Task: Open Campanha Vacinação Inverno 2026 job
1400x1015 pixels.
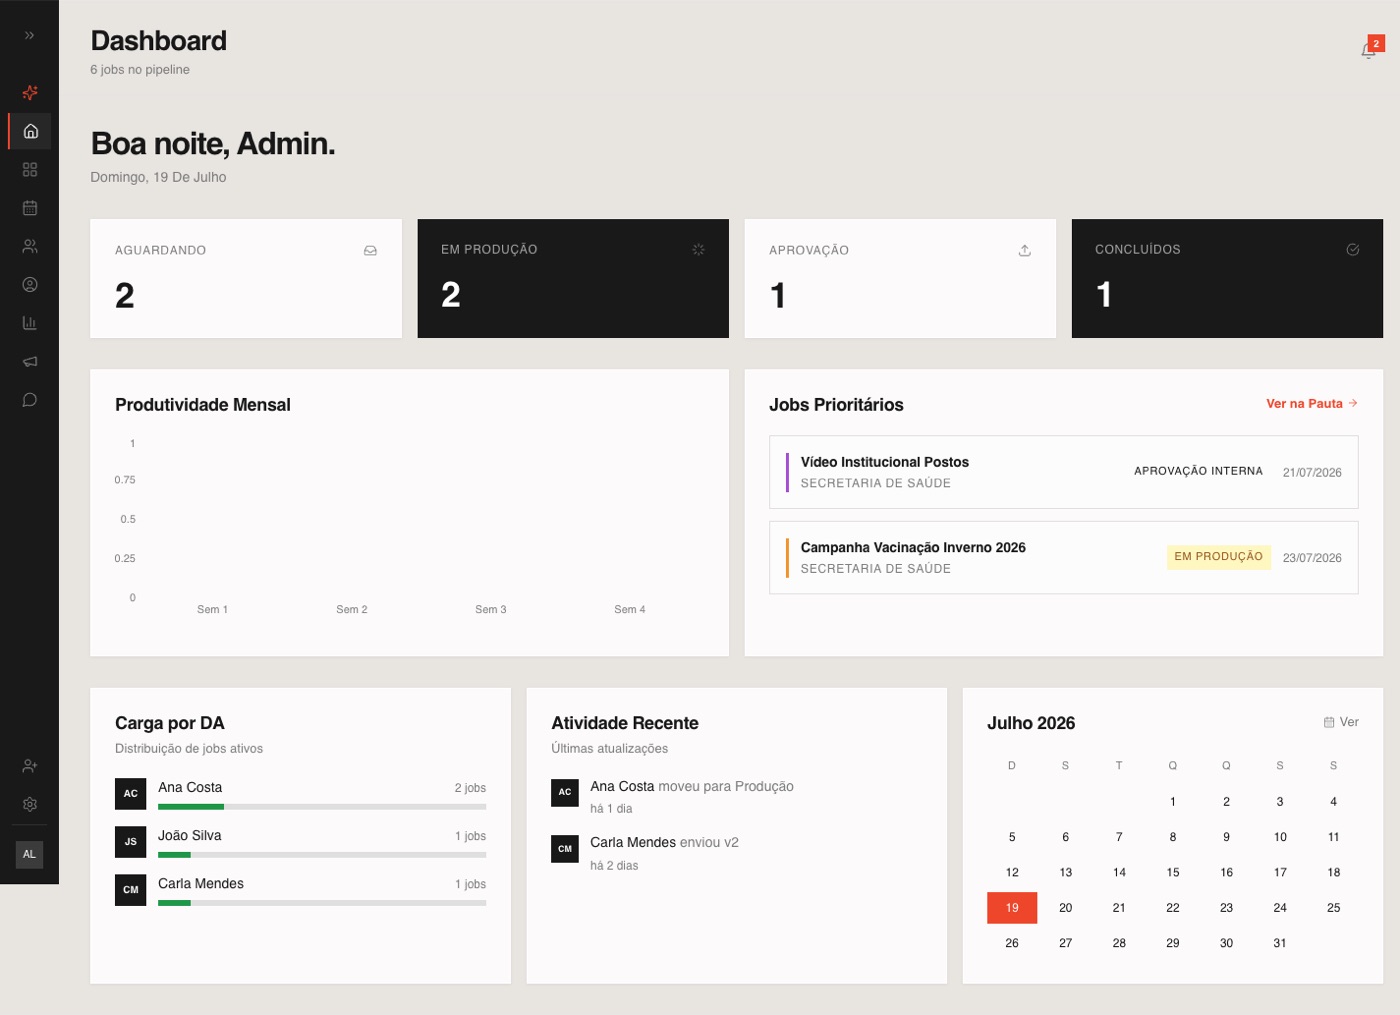Action: click(x=1064, y=558)
